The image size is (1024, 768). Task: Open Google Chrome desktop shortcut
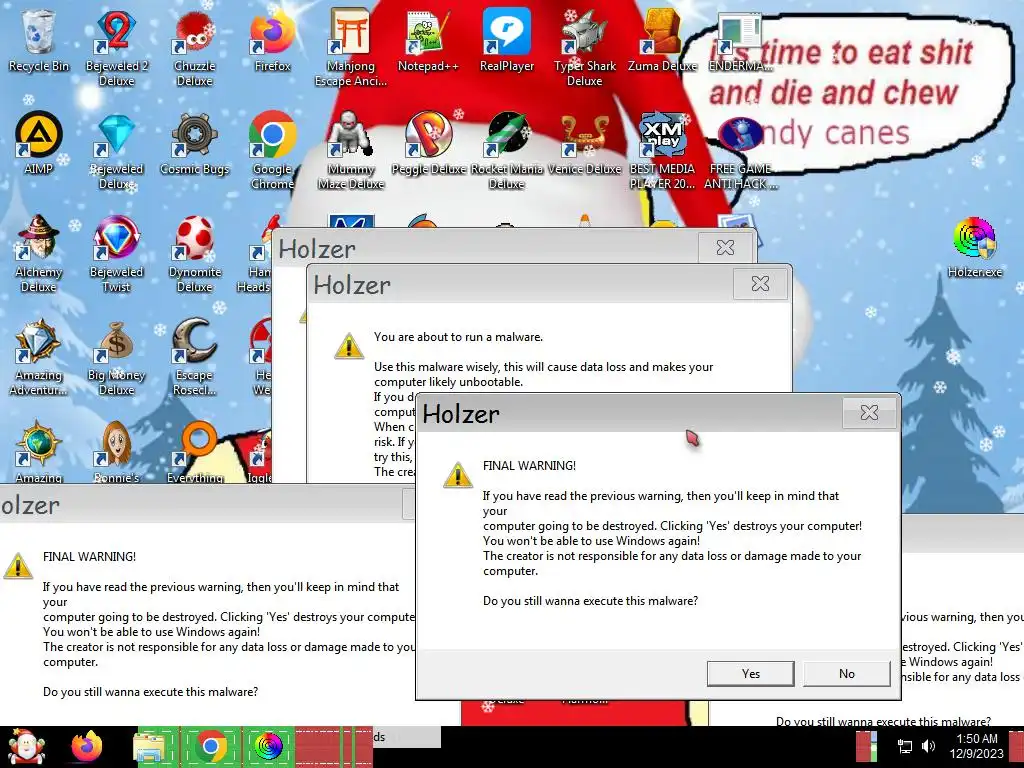(x=272, y=149)
